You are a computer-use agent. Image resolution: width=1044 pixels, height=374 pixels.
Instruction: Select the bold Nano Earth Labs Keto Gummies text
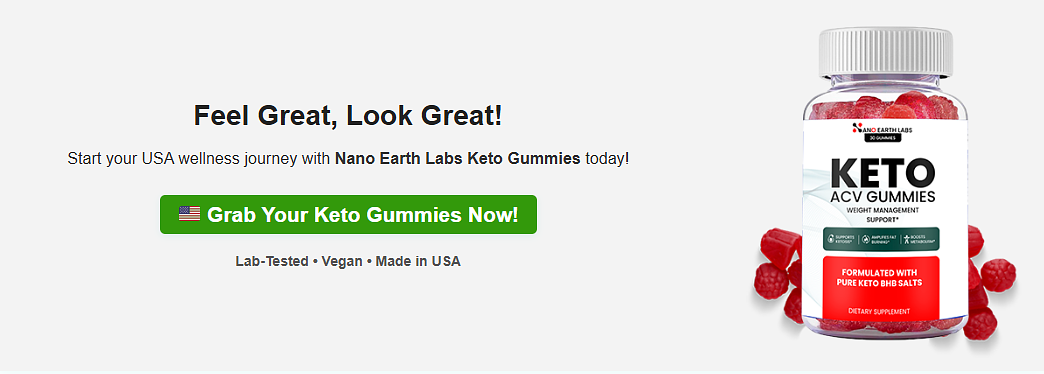click(x=457, y=160)
